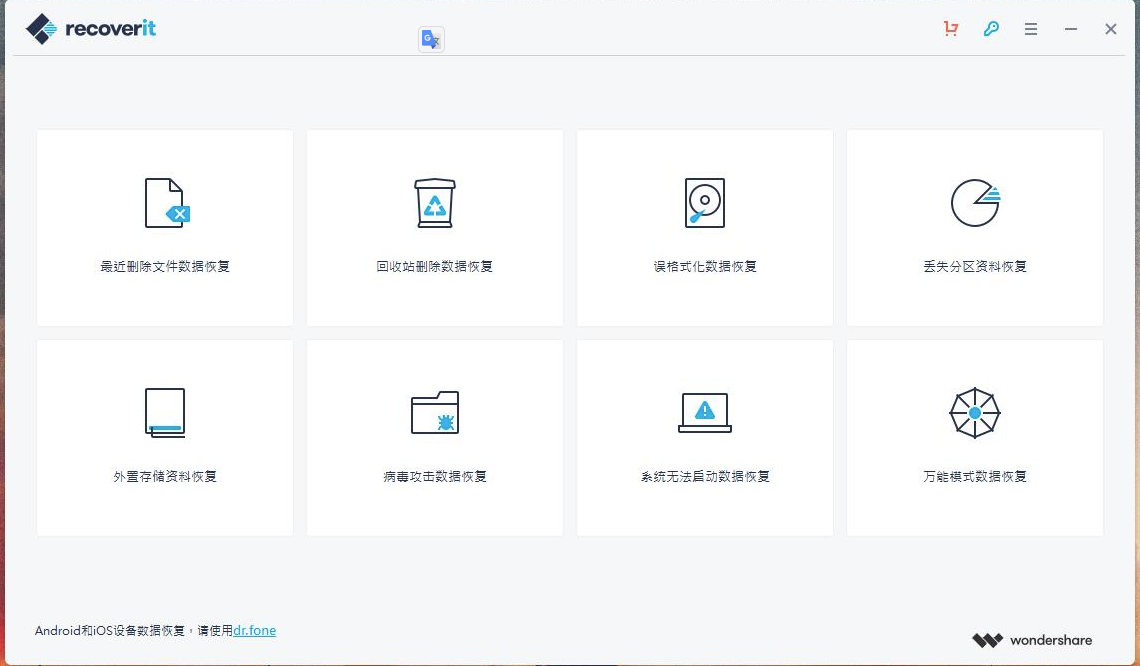Click the system crash laptop warning icon
Viewport: 1140px width, 666px height.
(x=705, y=412)
